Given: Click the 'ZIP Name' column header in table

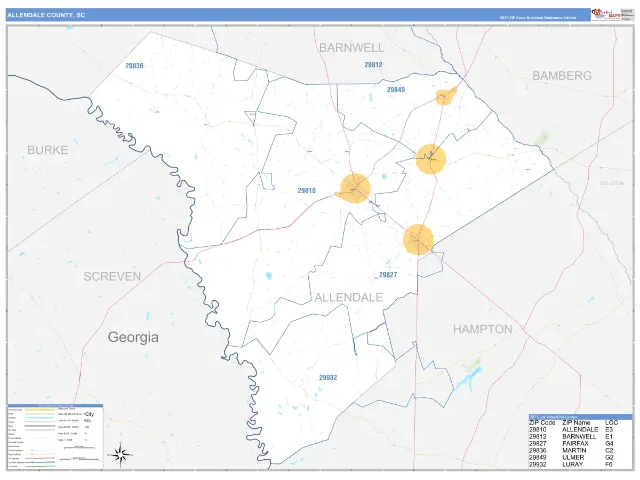Looking at the screenshot, I should [576, 423].
